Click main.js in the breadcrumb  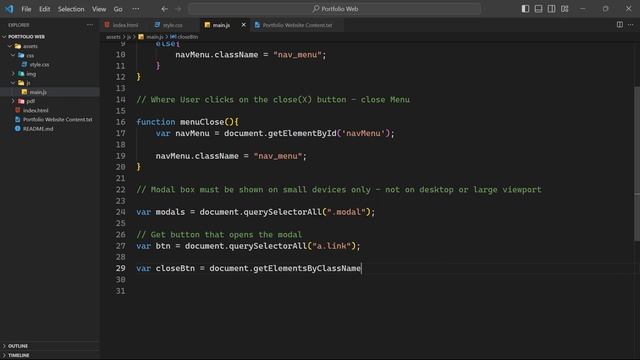pyautogui.click(x=154, y=37)
